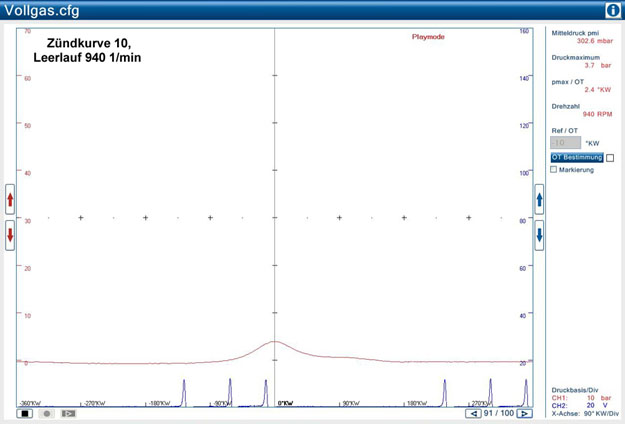Screen dimensions: 625x424
Task: Enable the Markierung checkbox
Action: coord(554,170)
